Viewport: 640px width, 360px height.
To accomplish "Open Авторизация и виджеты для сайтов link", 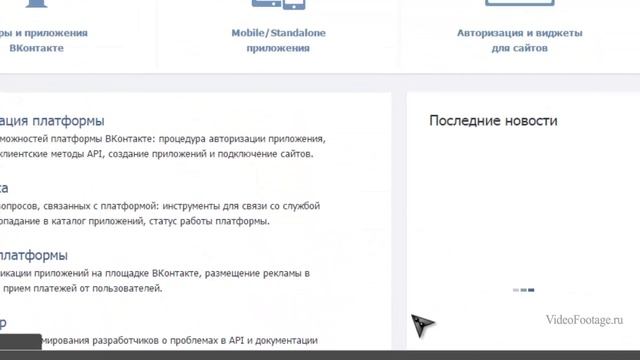I will coord(519,40).
